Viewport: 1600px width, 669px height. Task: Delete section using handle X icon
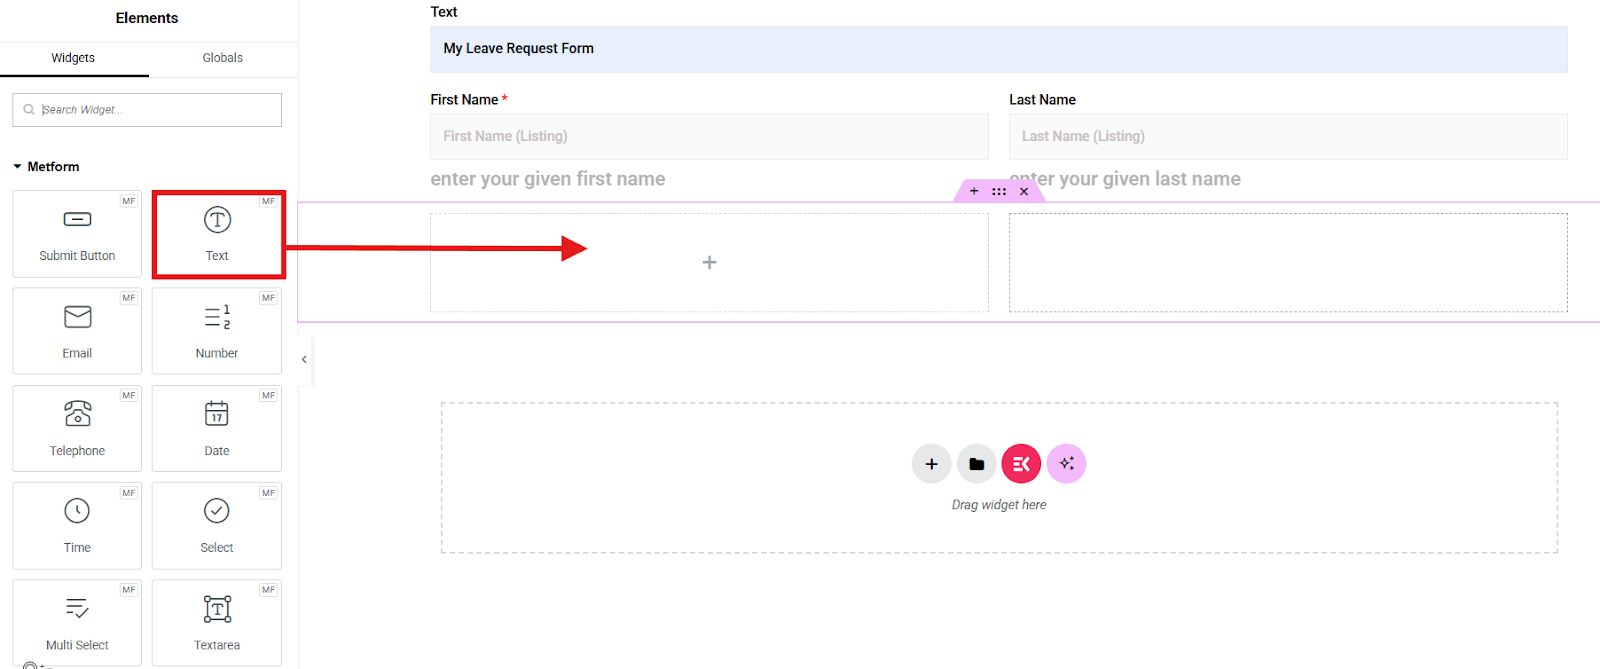[x=1024, y=191]
